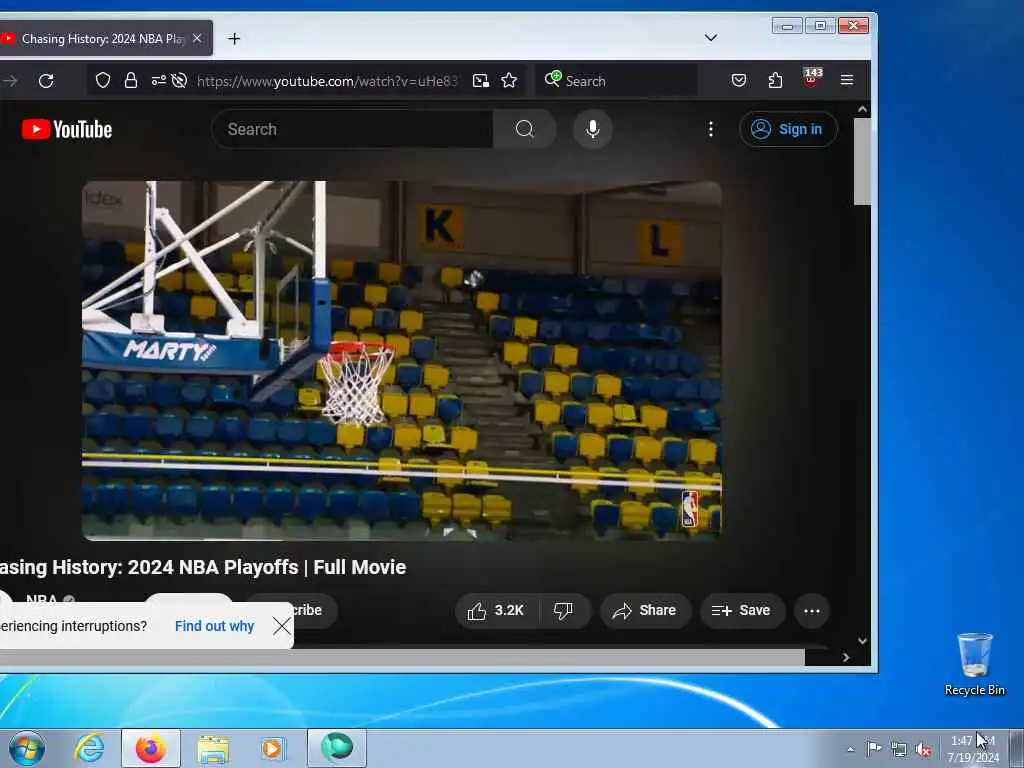Image resolution: width=1024 pixels, height=768 pixels.
Task: Click the Save to playlist button
Action: 742,611
